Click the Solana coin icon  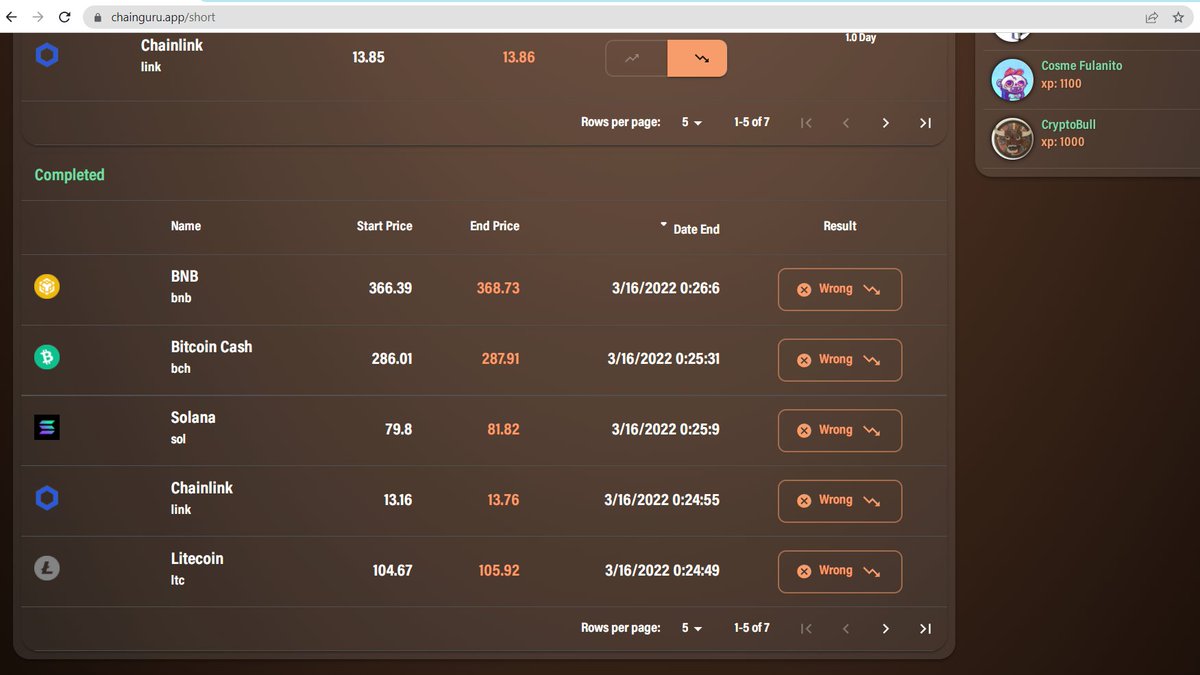[x=47, y=428]
